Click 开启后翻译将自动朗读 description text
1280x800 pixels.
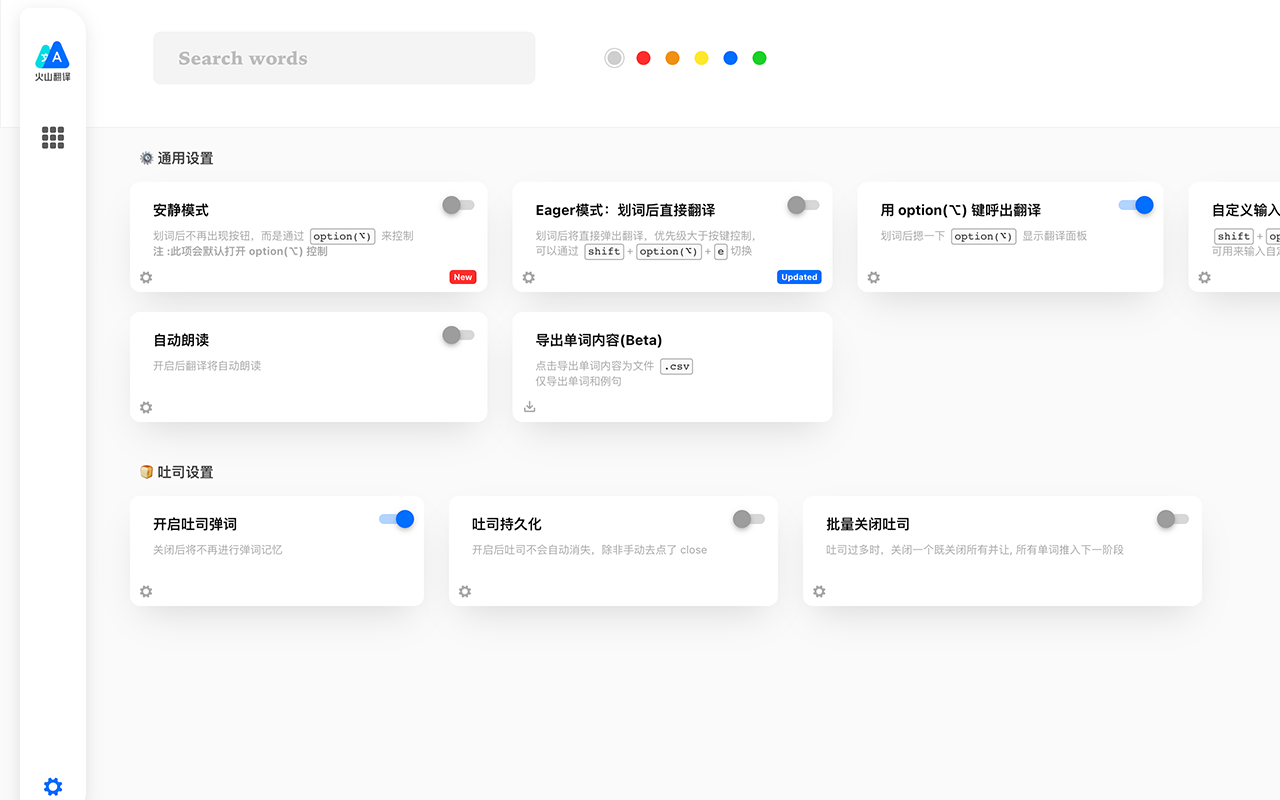coord(207,366)
